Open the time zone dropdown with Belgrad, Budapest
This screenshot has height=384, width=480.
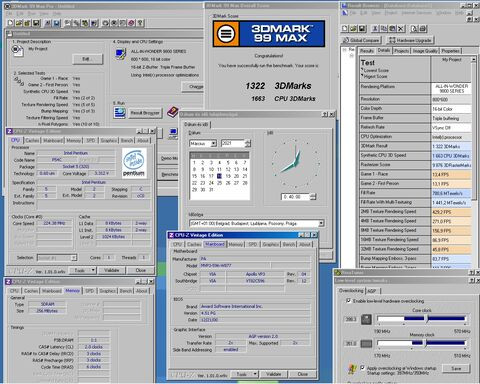tap(321, 223)
